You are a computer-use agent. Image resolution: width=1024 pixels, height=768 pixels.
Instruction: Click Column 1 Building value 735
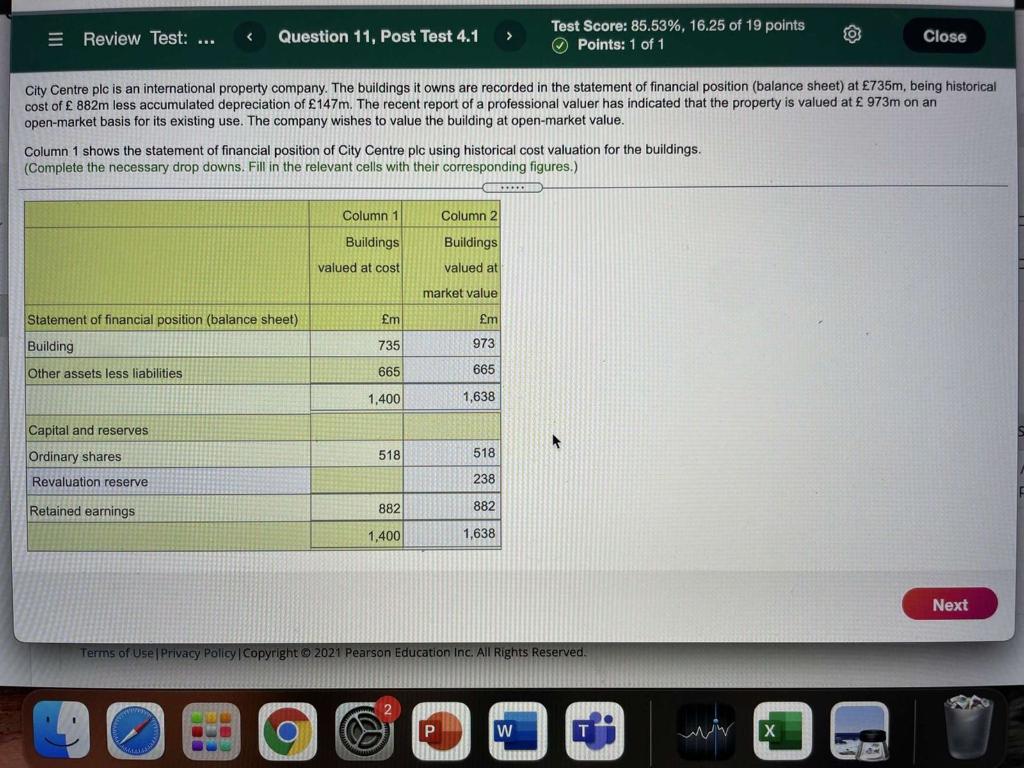pyautogui.click(x=357, y=345)
